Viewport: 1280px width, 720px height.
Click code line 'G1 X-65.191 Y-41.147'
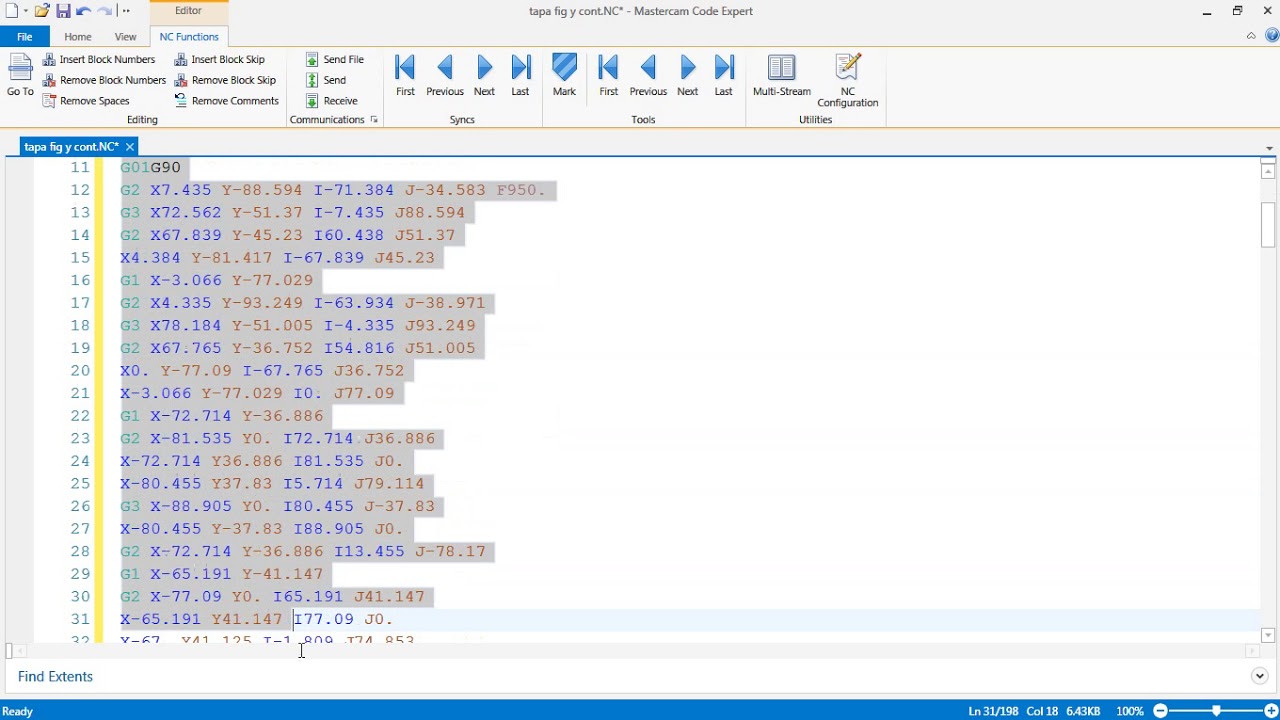point(222,574)
